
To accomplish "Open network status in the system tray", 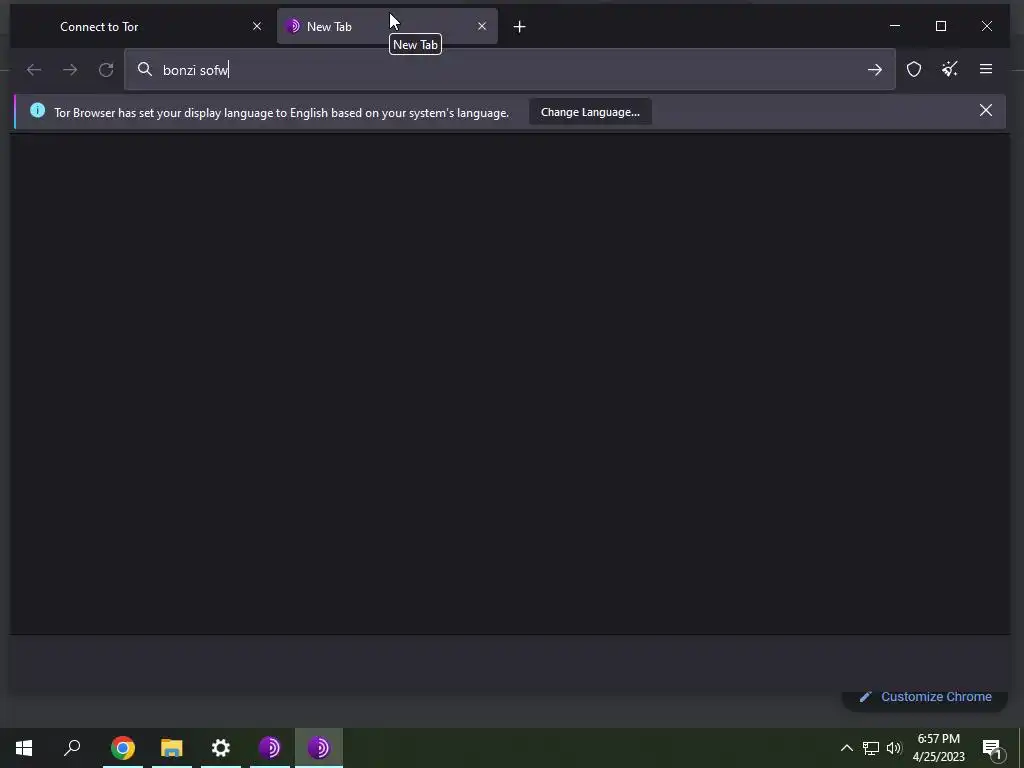I will coord(871,748).
